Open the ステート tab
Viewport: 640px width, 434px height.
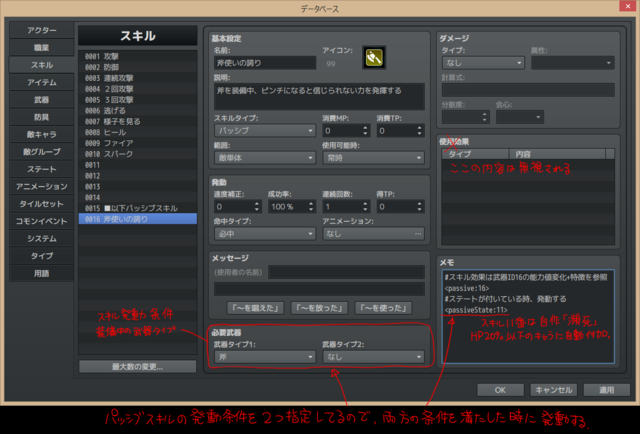(x=42, y=169)
